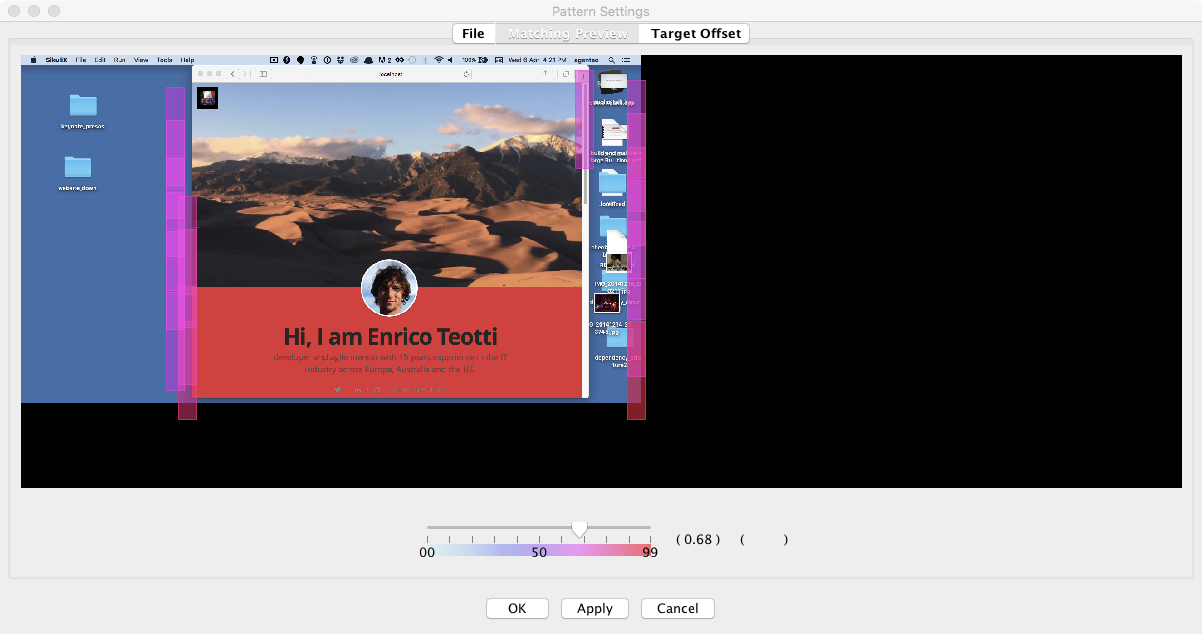Image resolution: width=1202 pixels, height=634 pixels.
Task: Click the webers_down folder icon in preview
Action: point(78,167)
